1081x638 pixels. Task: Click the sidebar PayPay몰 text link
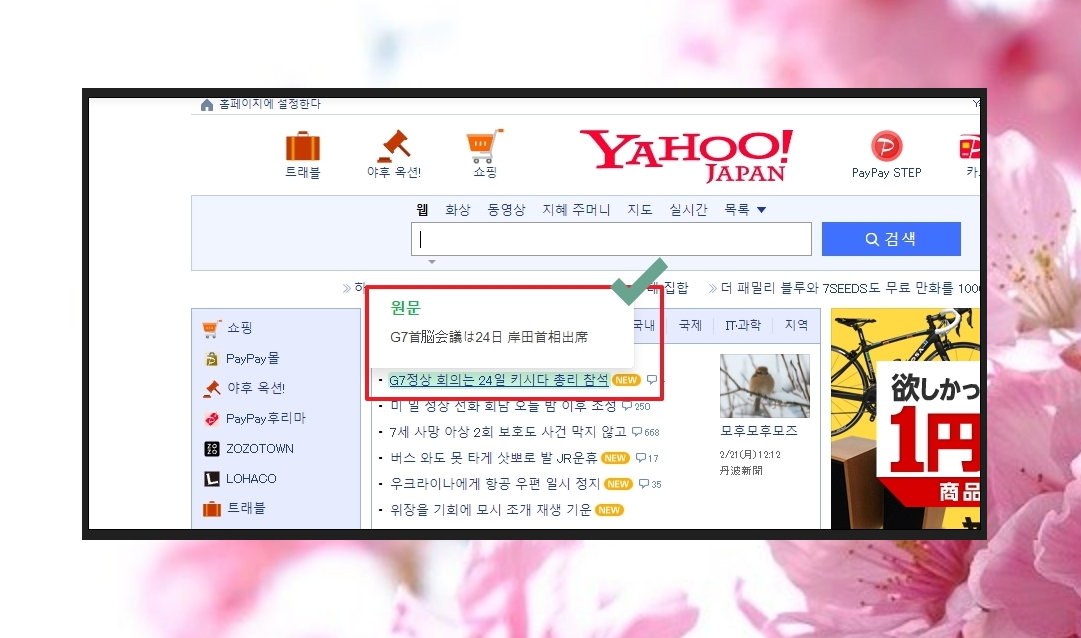(x=252, y=359)
